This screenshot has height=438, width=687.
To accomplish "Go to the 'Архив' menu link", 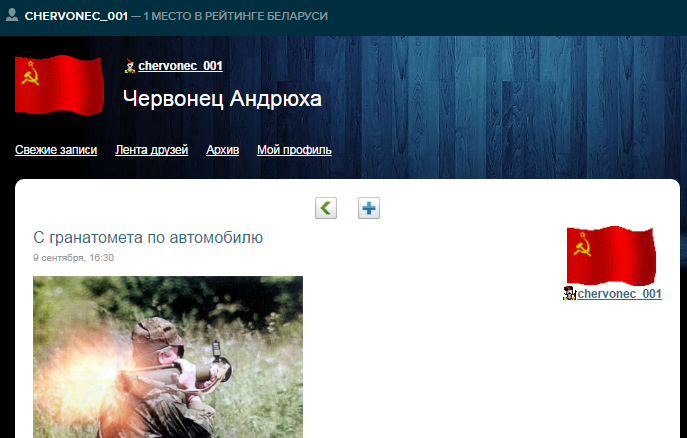I will 223,150.
